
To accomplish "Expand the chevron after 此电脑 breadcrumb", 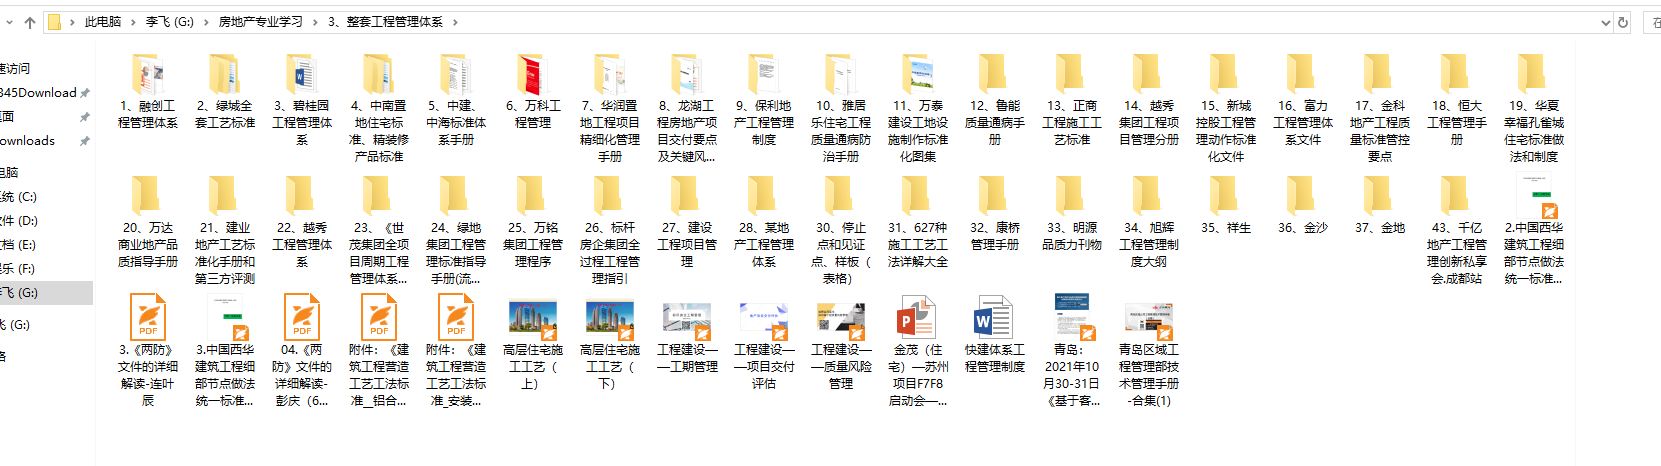I will (134, 22).
